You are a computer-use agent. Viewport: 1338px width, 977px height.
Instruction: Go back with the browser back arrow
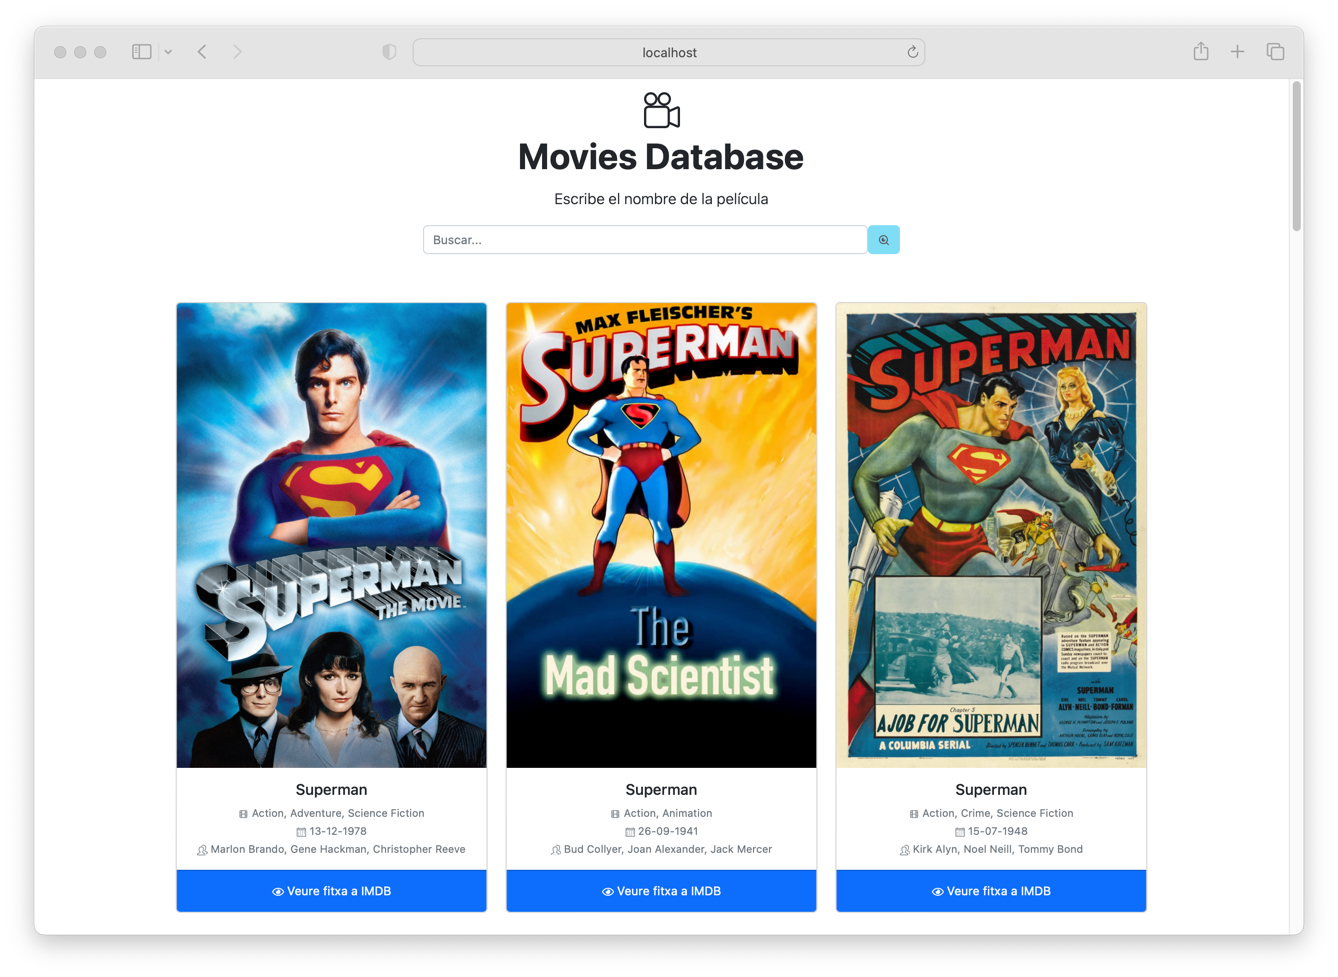pos(202,52)
